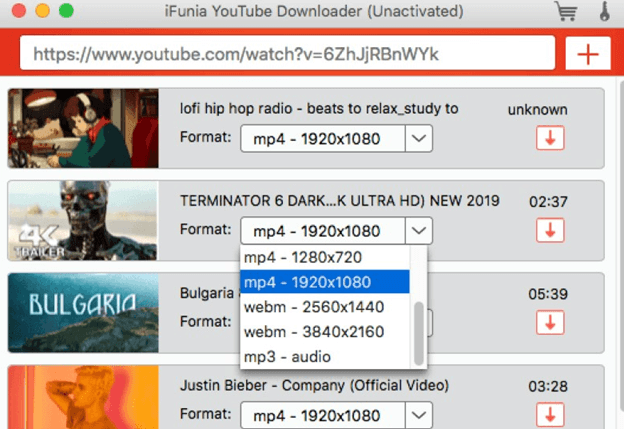Download the Terminator 6 trailer video
The height and width of the screenshot is (429, 624).
[550, 230]
